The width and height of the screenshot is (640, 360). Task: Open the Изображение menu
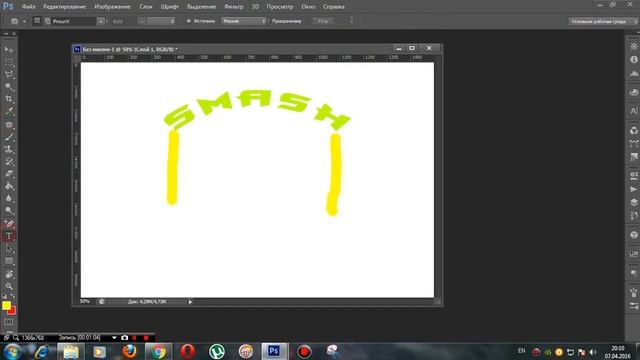click(x=112, y=7)
